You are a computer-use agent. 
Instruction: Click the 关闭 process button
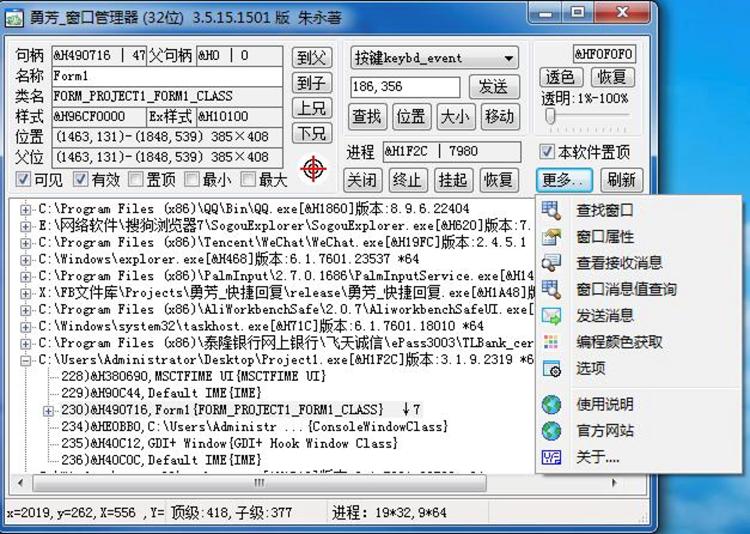pos(363,180)
